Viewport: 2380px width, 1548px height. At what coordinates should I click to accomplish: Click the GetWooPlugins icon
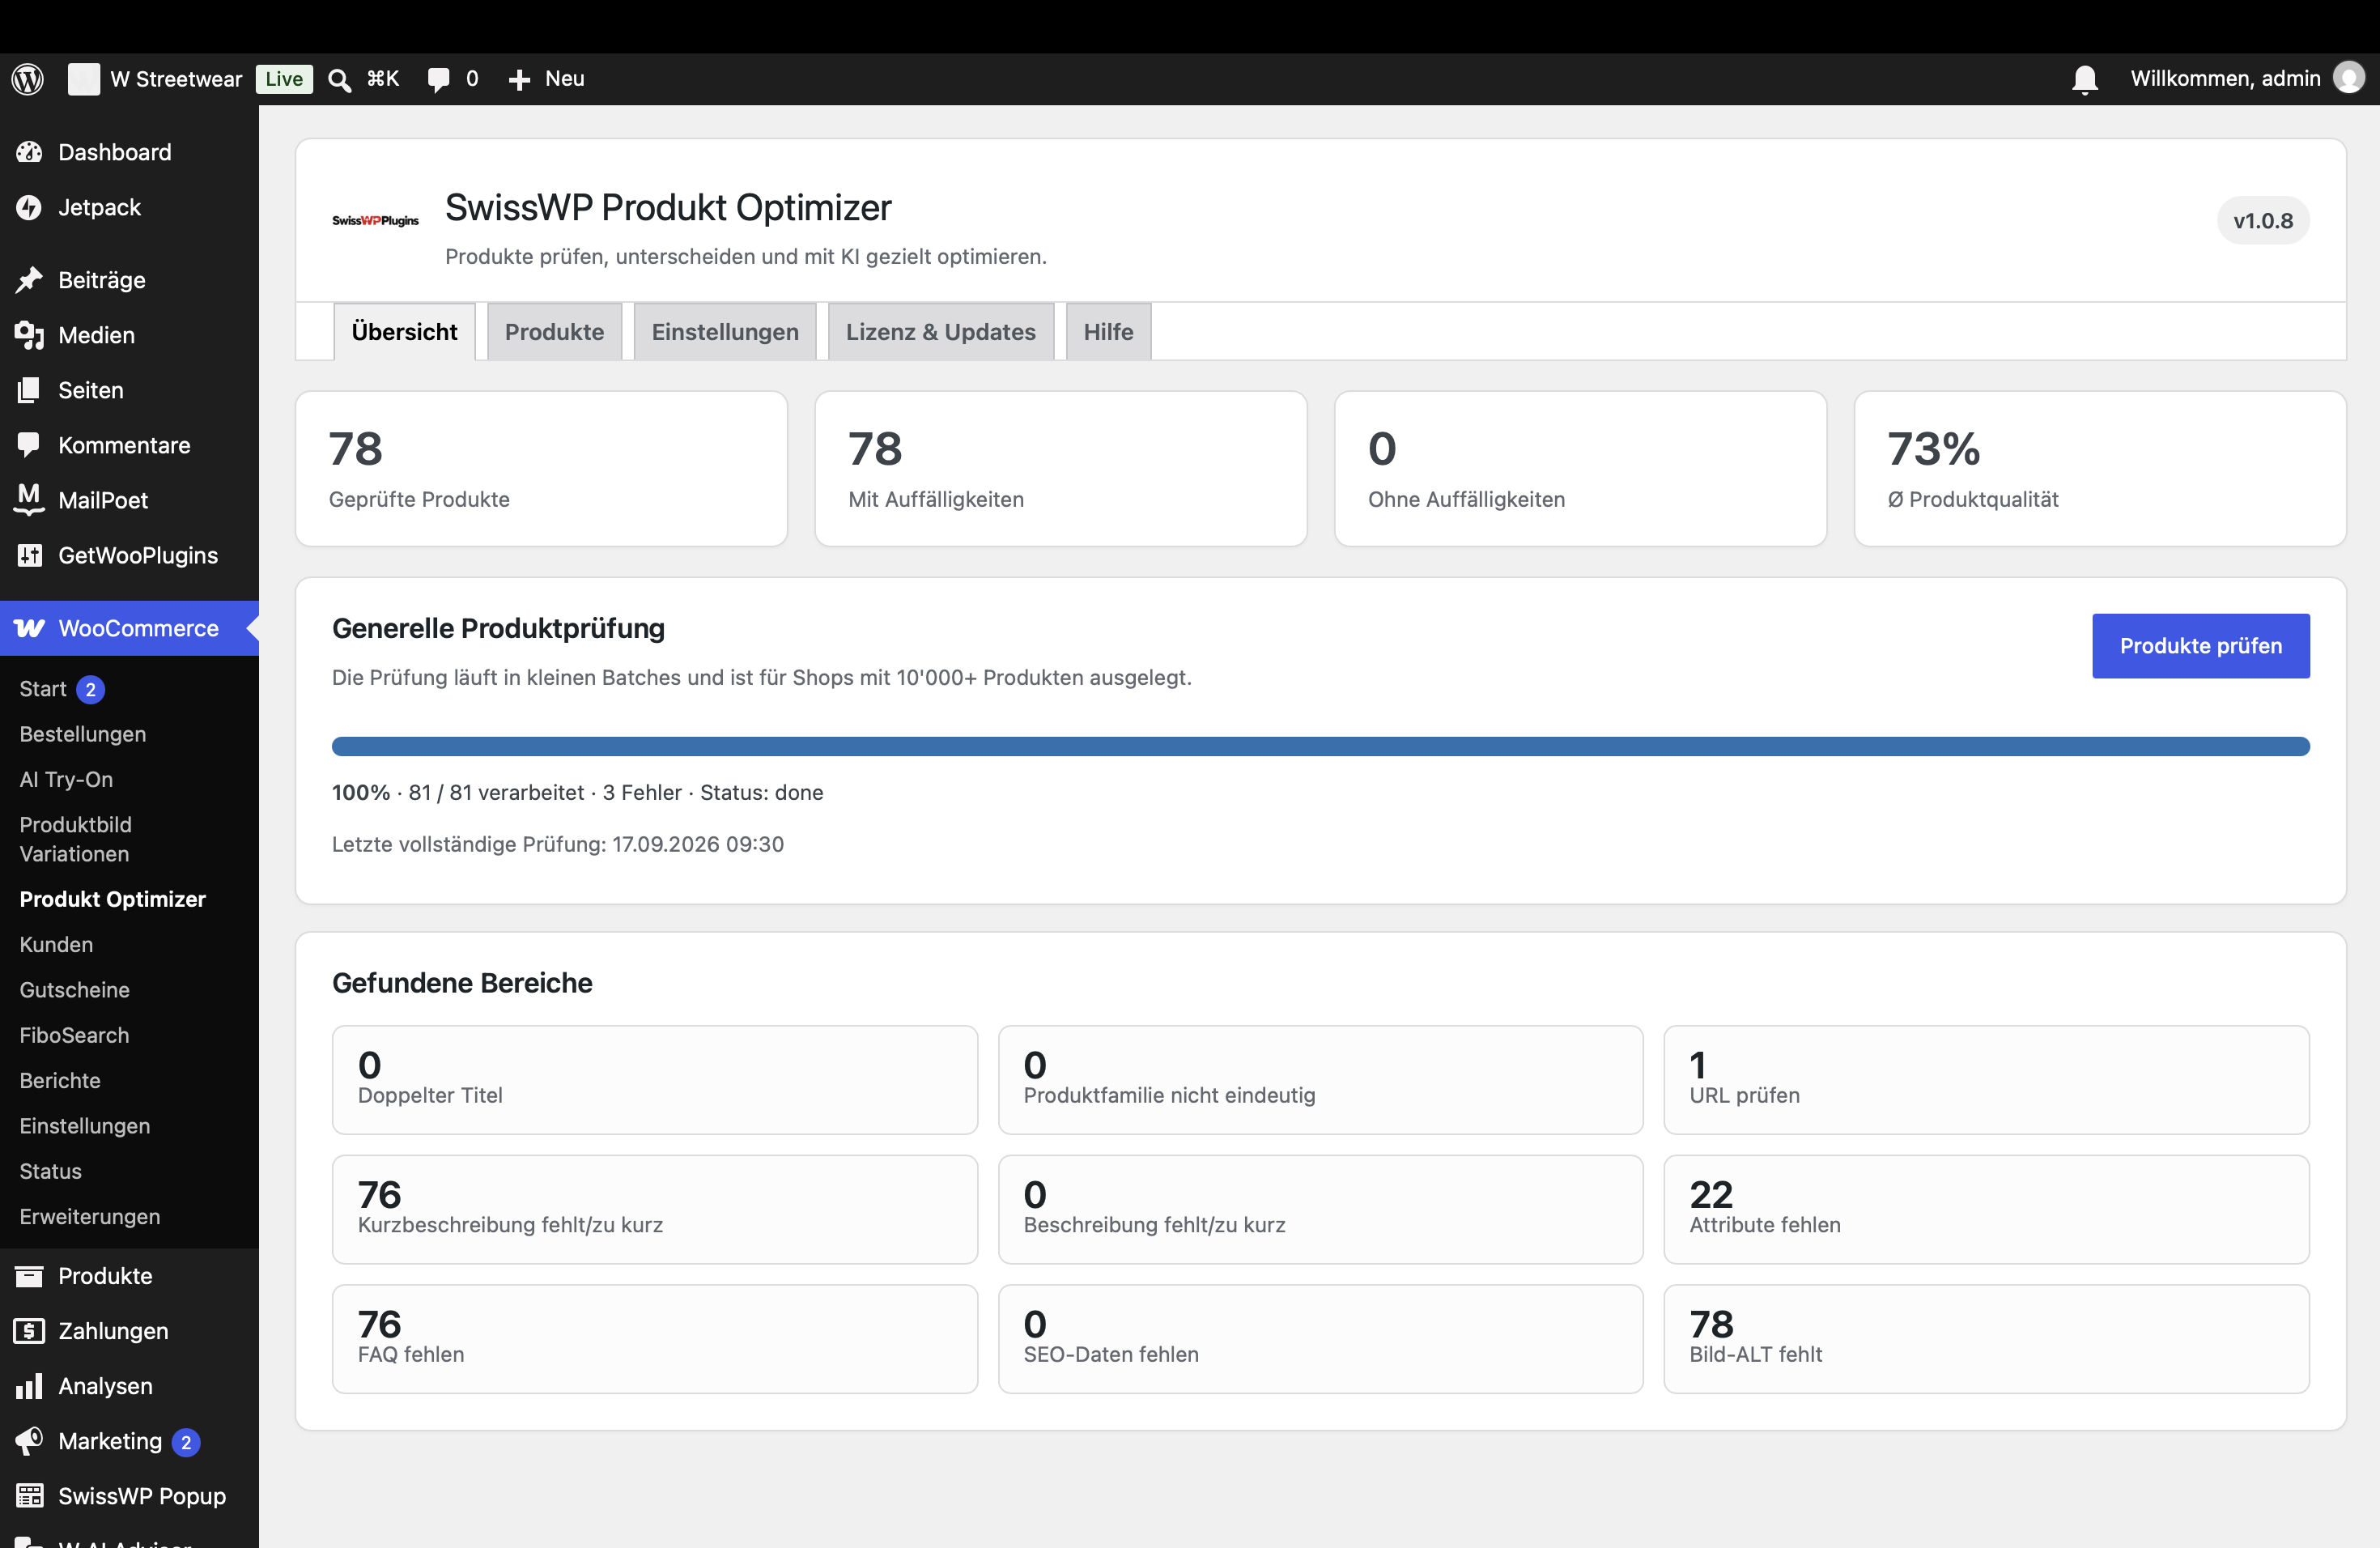(29, 555)
